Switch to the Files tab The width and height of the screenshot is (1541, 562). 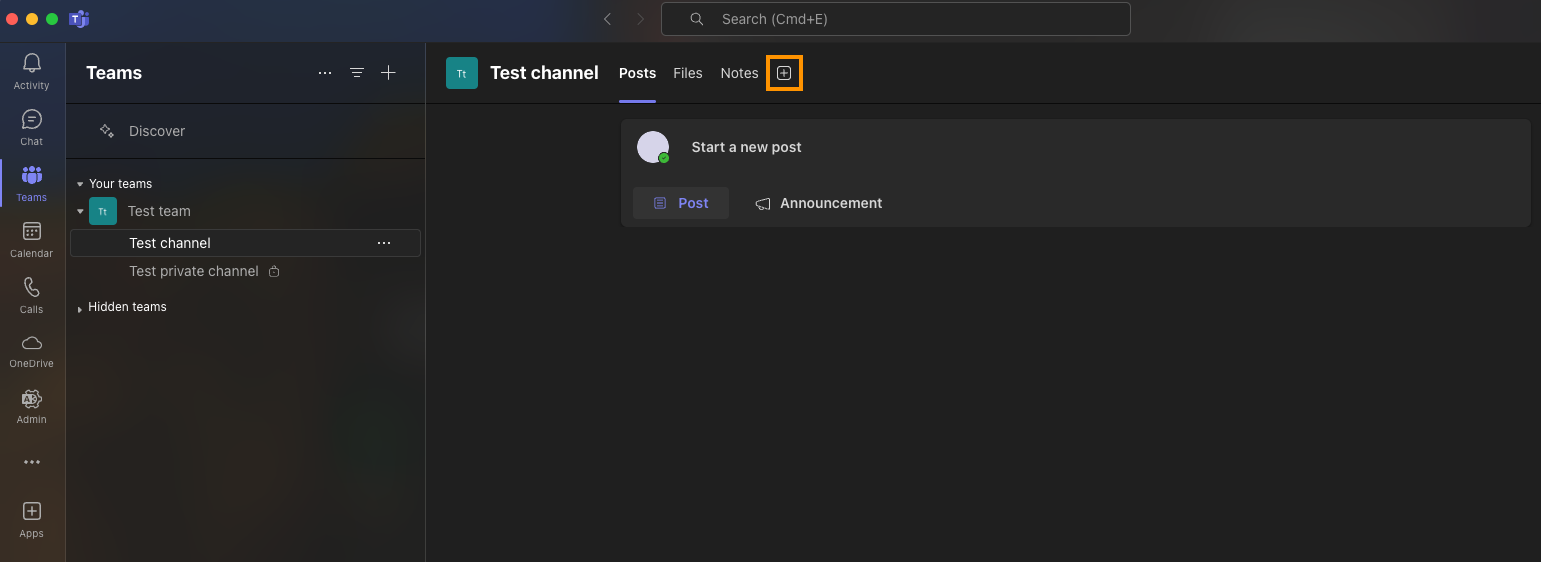(688, 73)
